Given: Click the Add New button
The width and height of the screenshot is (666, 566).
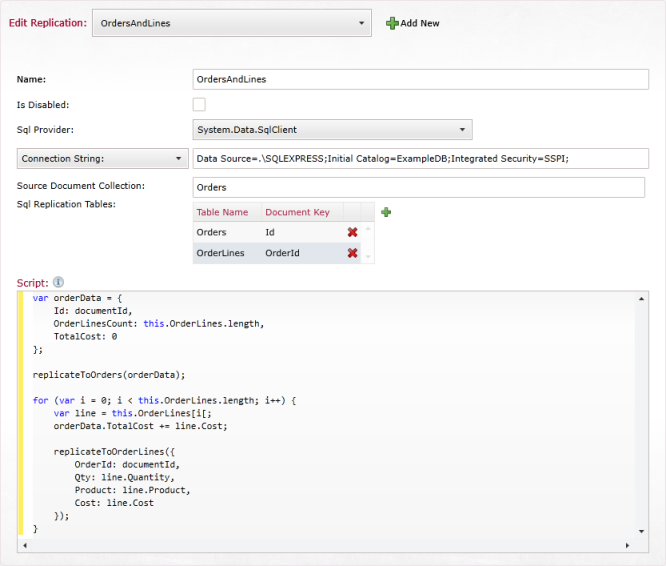Looking at the screenshot, I should 412,23.
